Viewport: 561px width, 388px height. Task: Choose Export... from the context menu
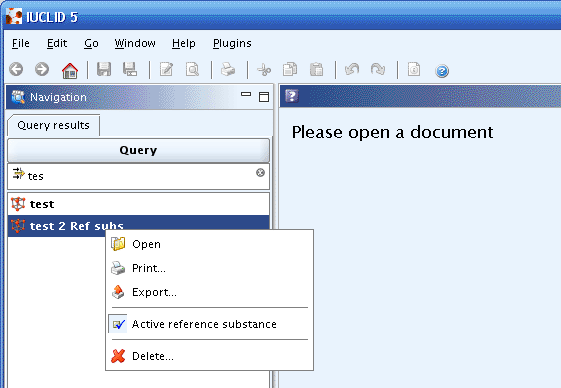click(210, 292)
